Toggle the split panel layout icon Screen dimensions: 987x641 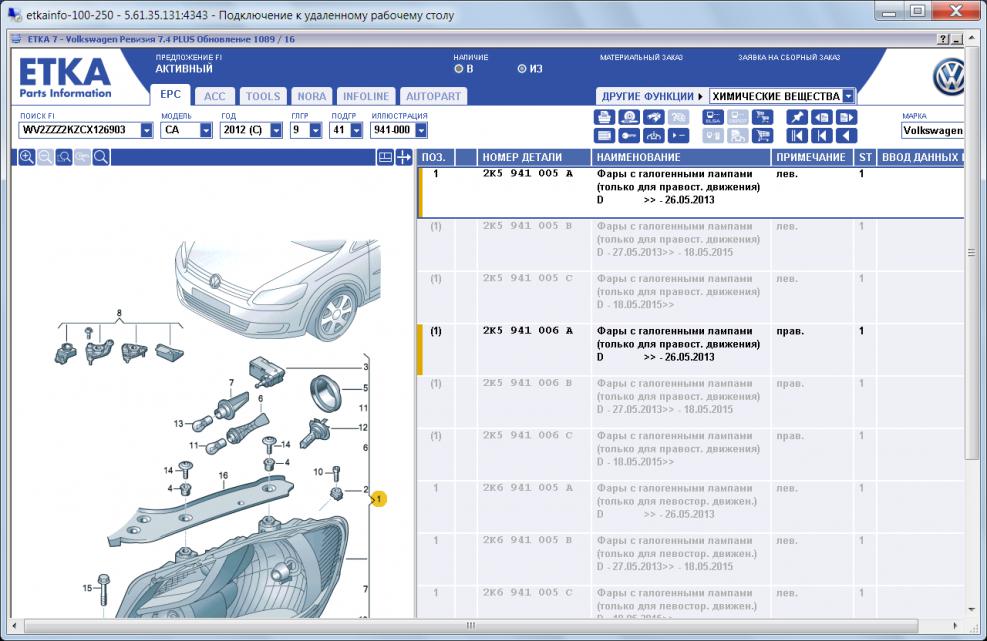pos(385,157)
